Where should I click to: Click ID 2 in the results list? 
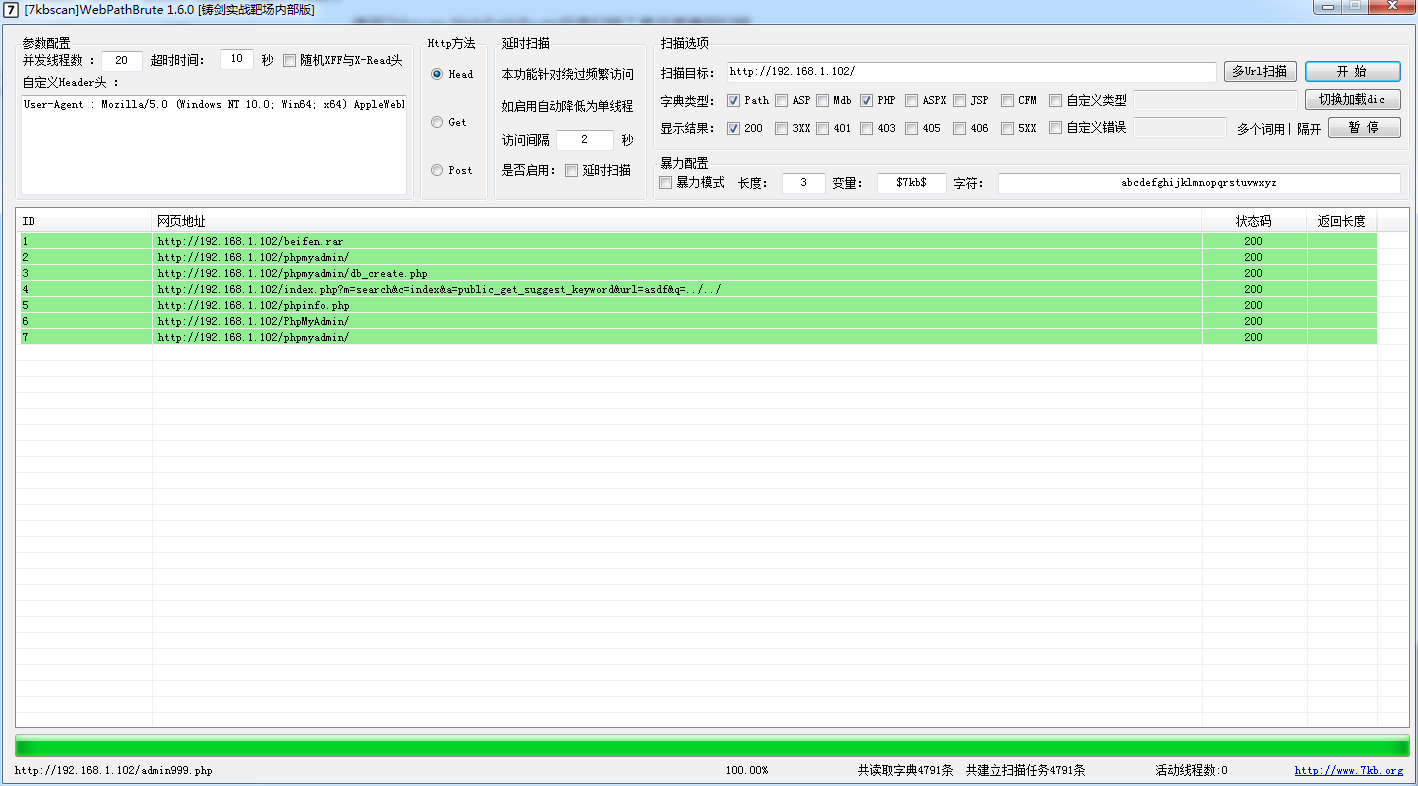(26, 257)
